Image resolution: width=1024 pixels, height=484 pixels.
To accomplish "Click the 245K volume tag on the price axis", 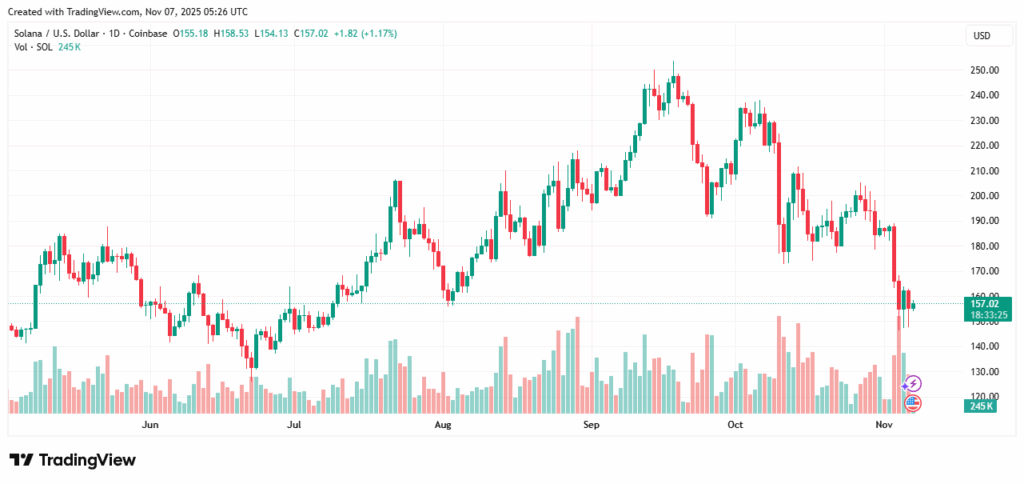I will (982, 406).
